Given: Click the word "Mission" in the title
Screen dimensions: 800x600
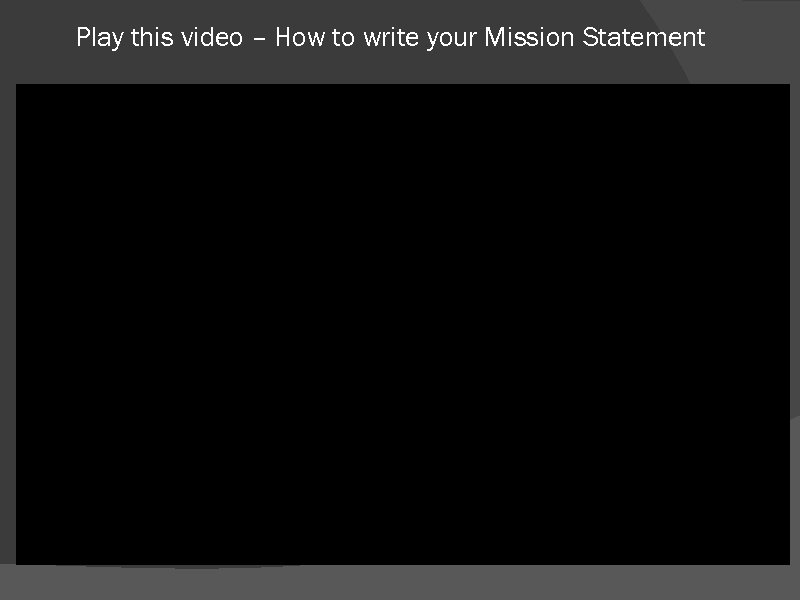Looking at the screenshot, I should pos(529,37).
